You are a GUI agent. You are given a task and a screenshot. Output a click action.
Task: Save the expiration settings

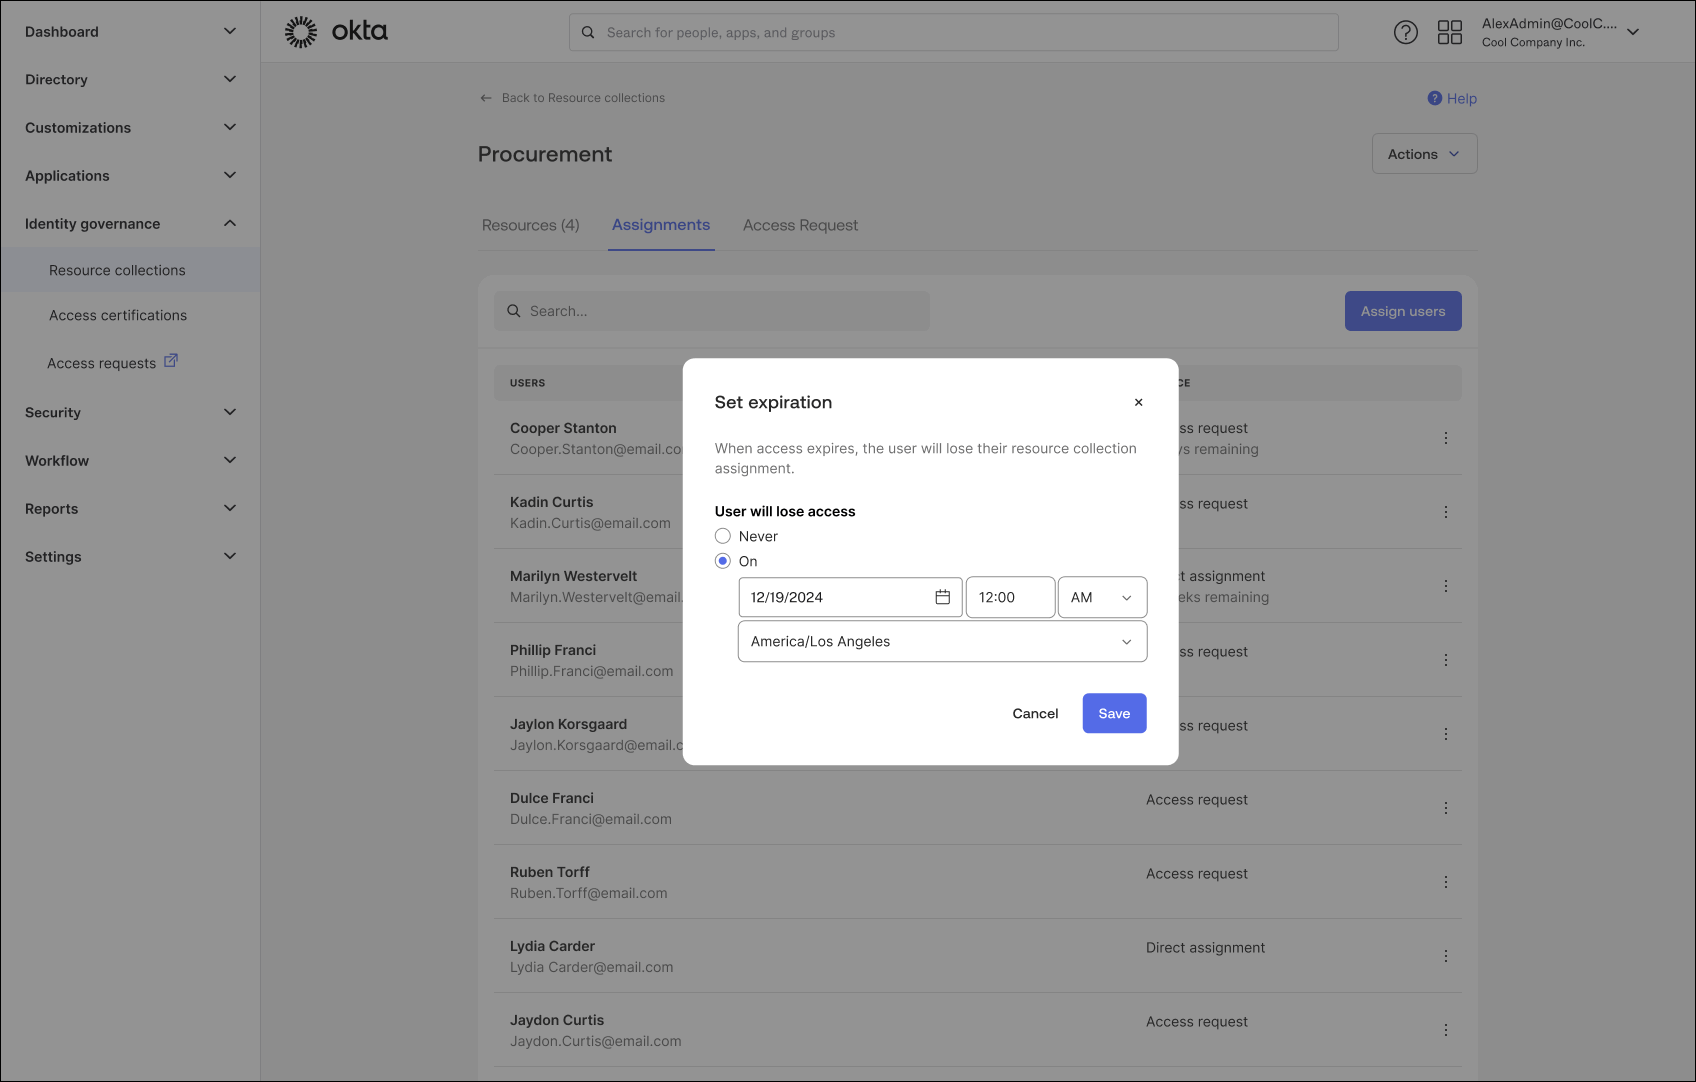click(1114, 713)
